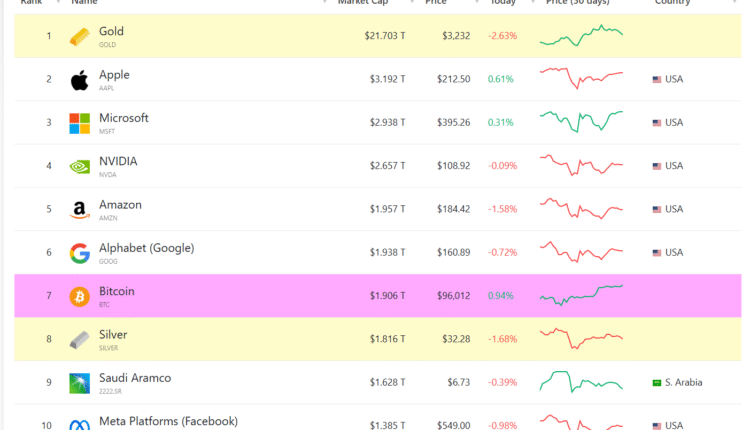Screen dimensions: 750x430
Task: Click the Silver bar icon
Action: (79, 340)
